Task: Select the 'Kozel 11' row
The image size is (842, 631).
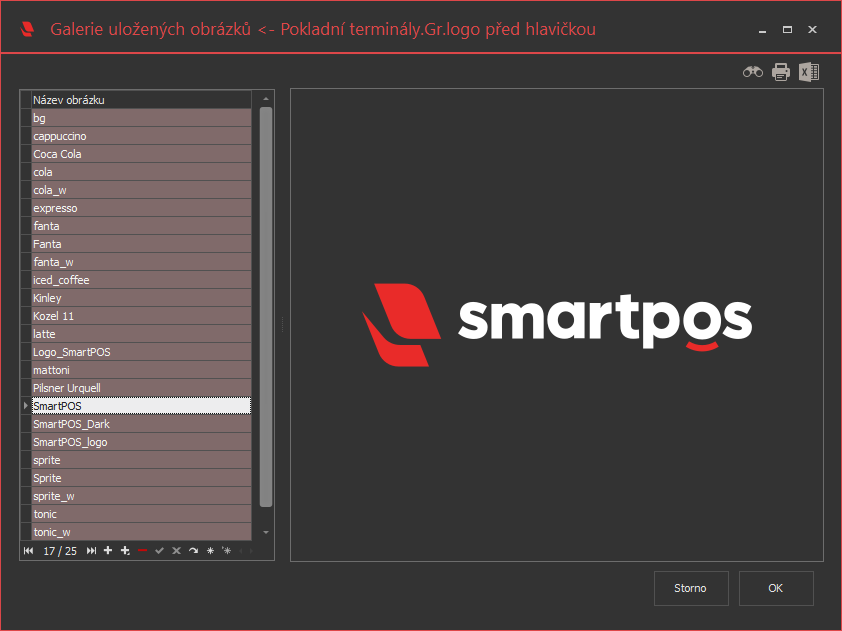Action: tap(141, 316)
